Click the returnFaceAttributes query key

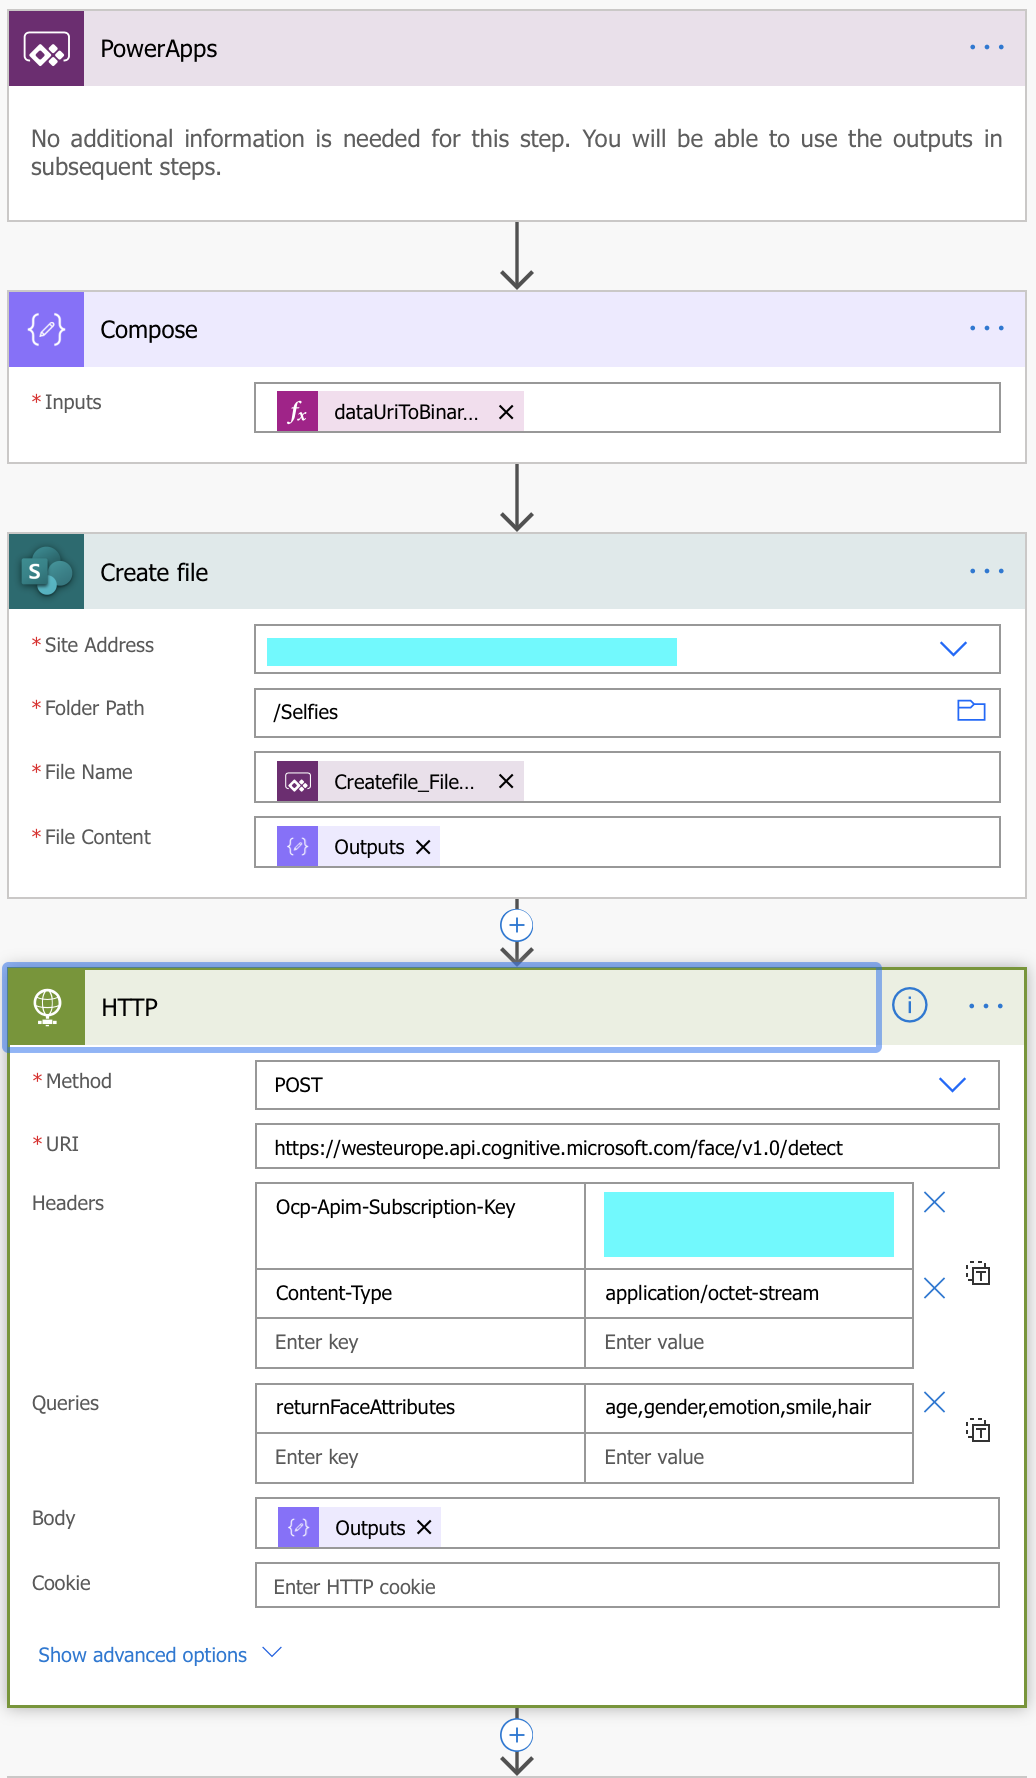click(420, 1408)
